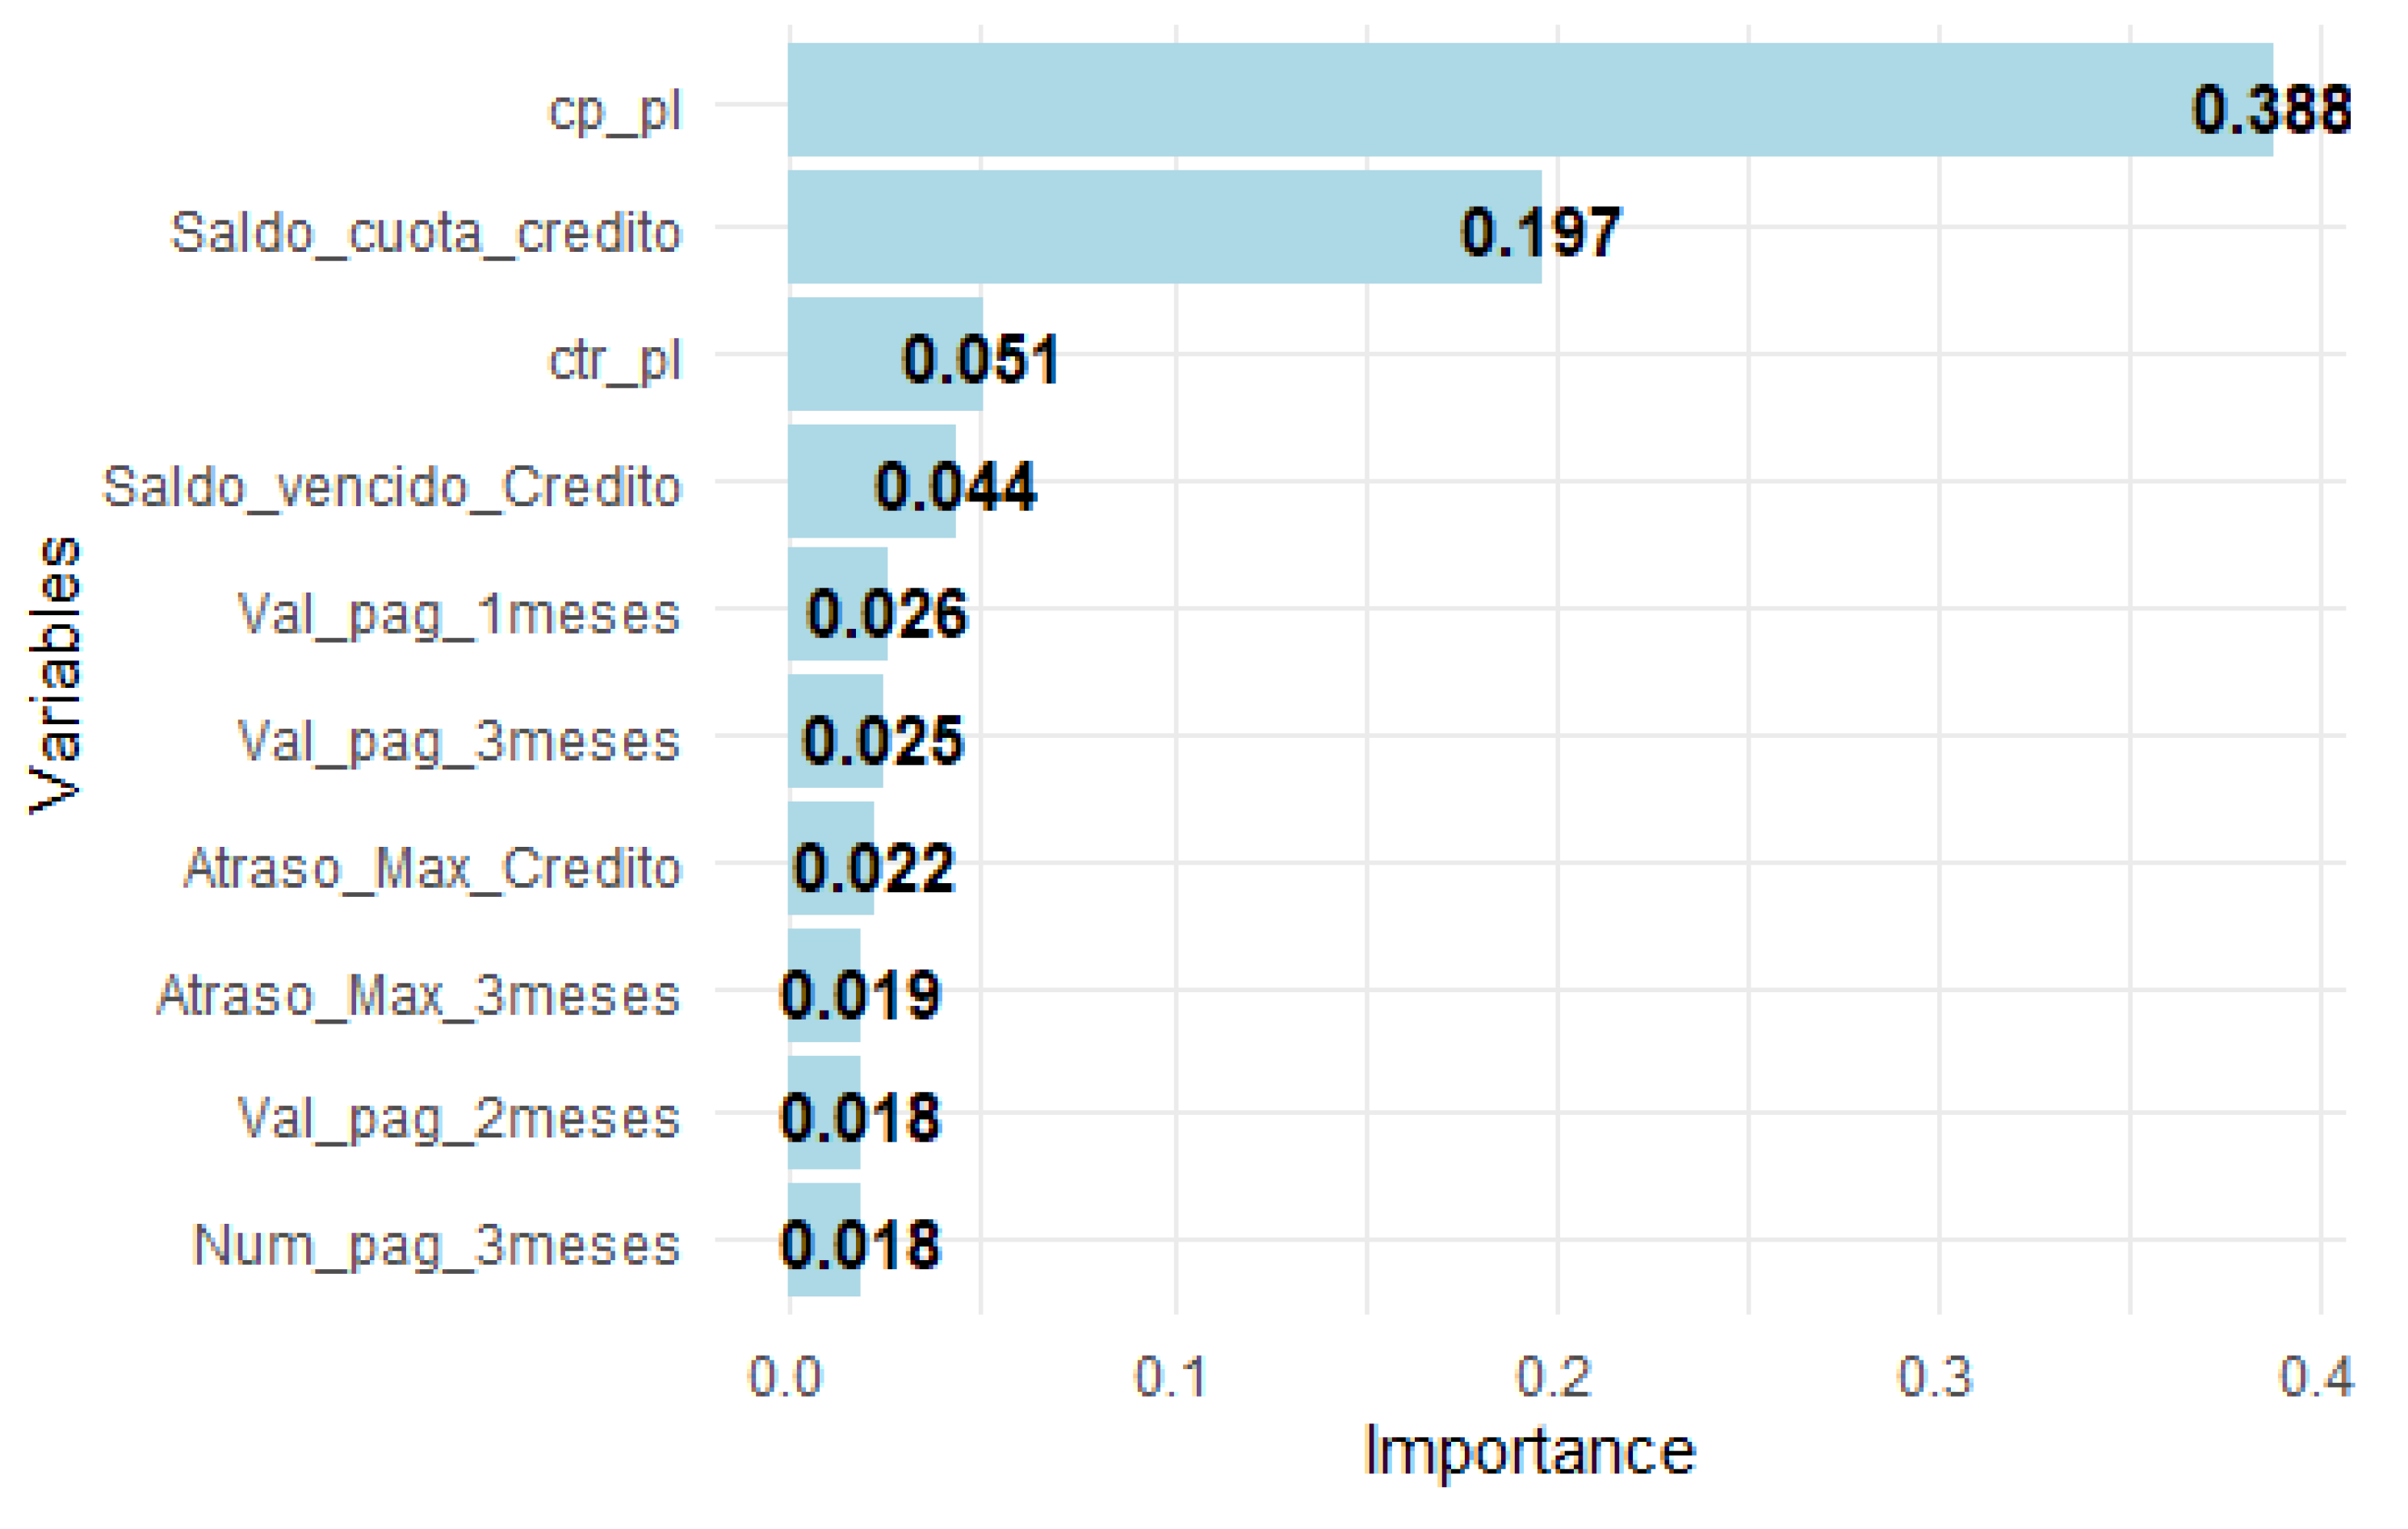Click the 0.4 x-axis tick label
The width and height of the screenshot is (2408, 1529).
[2317, 1377]
